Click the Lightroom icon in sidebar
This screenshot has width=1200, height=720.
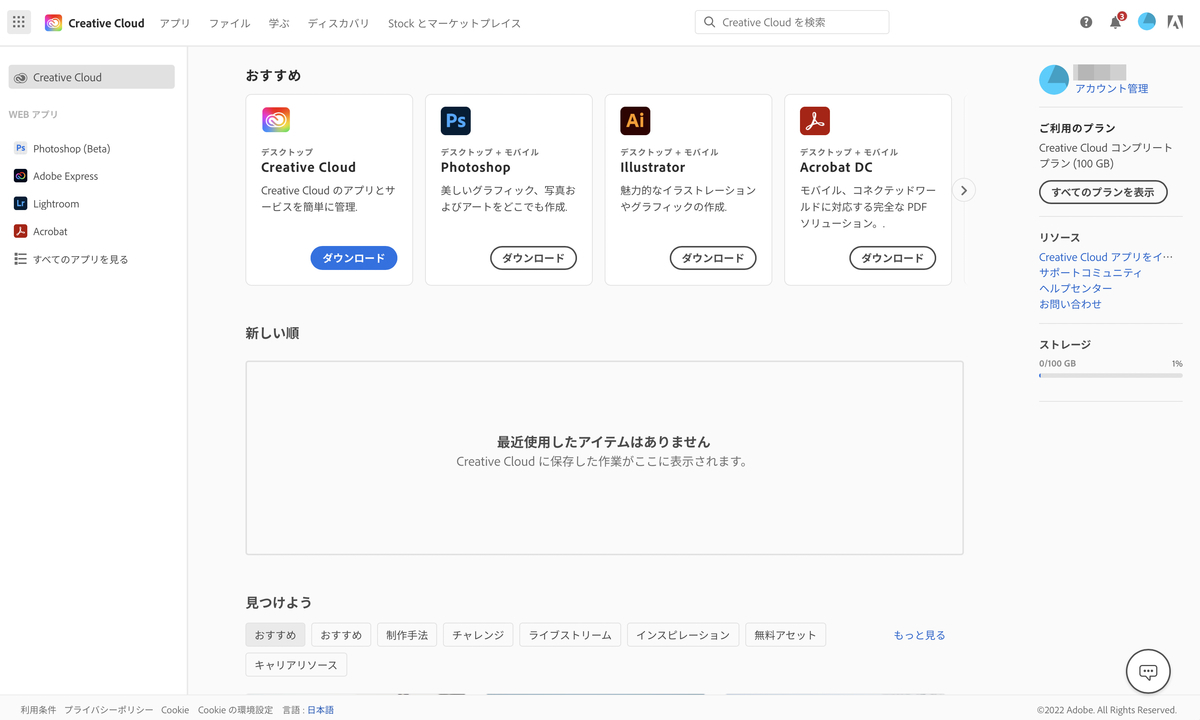[20, 203]
